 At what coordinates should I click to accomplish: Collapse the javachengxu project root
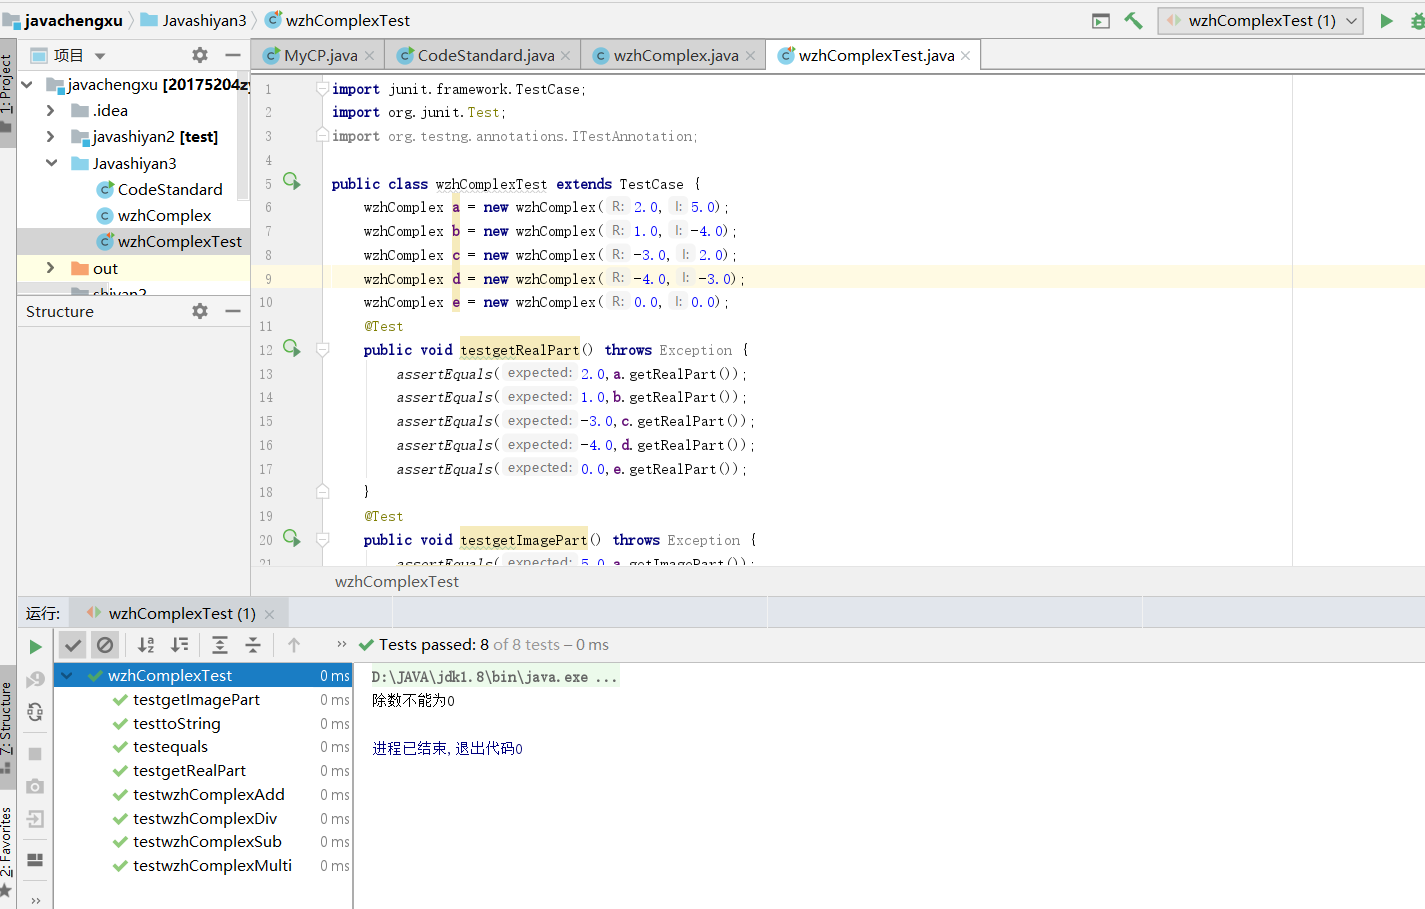[27, 85]
